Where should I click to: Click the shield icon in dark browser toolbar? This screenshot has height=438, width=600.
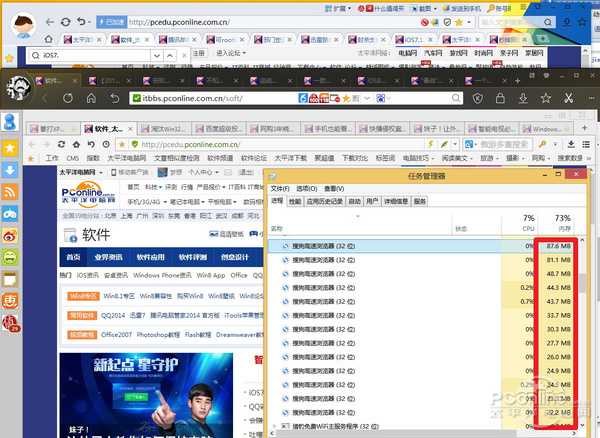click(x=476, y=98)
